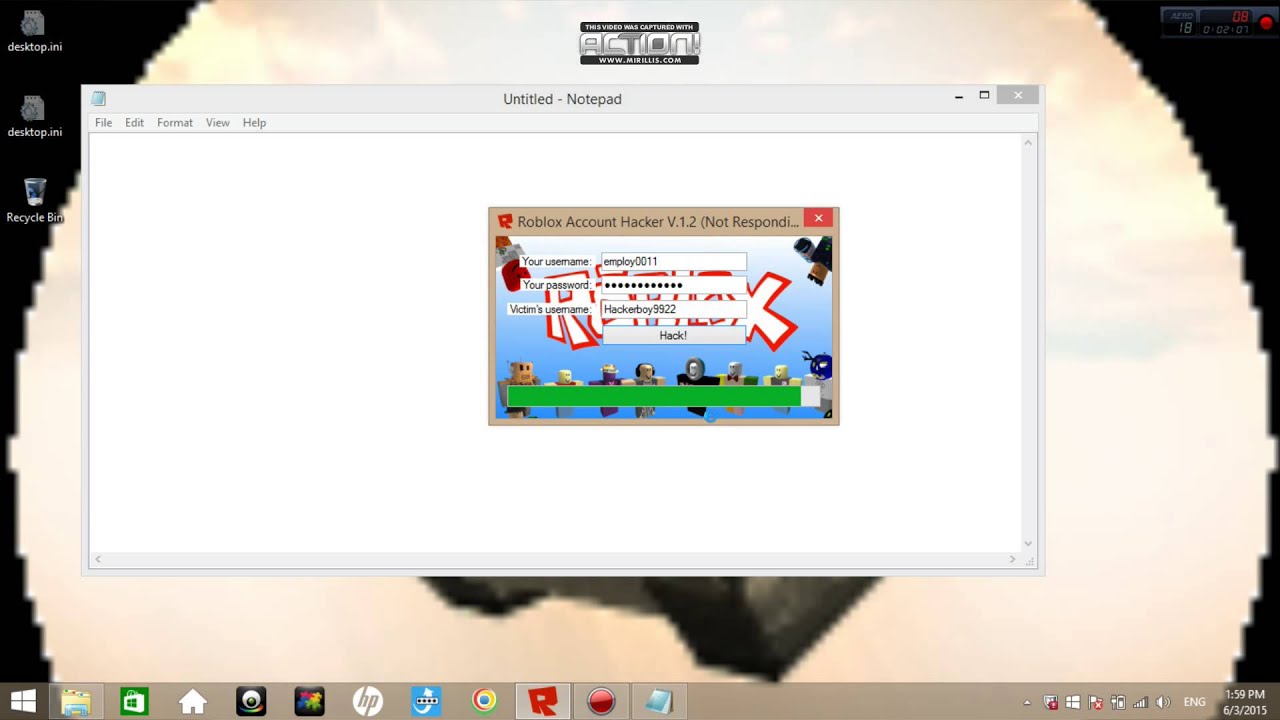1280x720 pixels.
Task: Maximize the Notepad window
Action: 984,96
